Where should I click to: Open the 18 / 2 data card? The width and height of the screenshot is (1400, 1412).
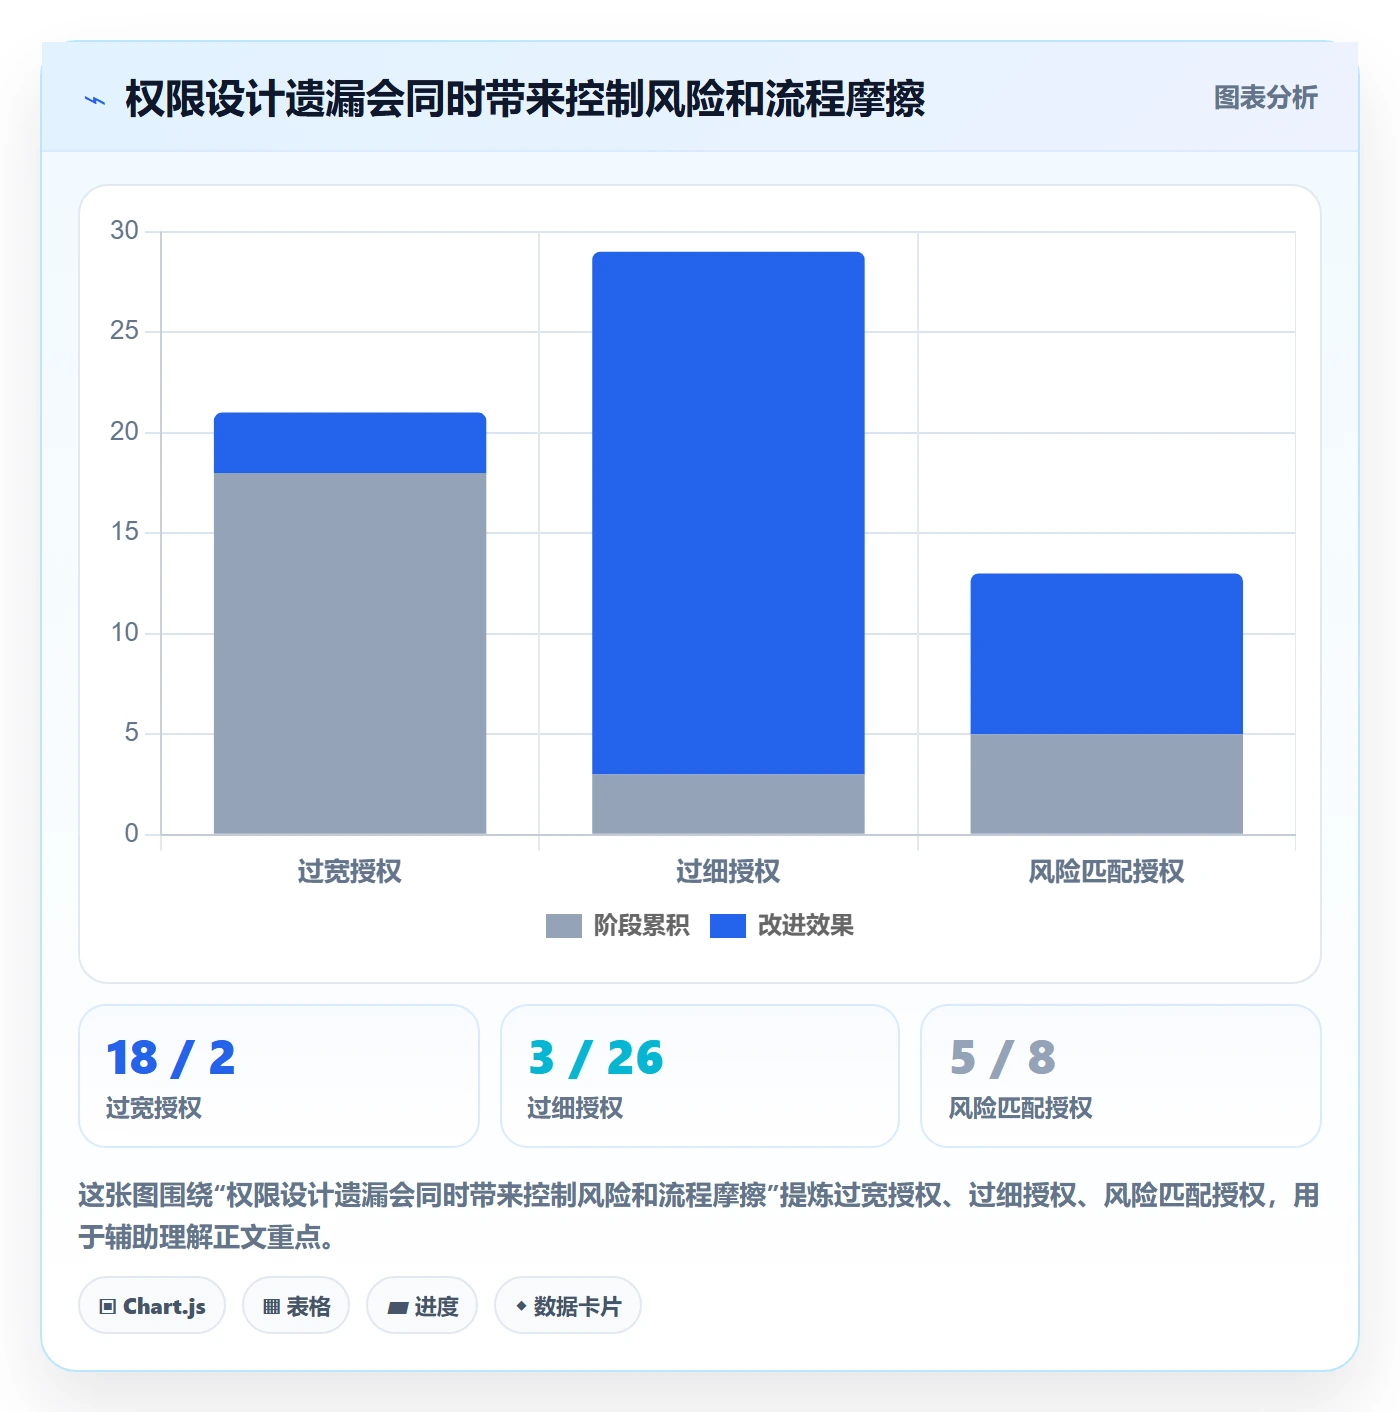pyautogui.click(x=279, y=1076)
